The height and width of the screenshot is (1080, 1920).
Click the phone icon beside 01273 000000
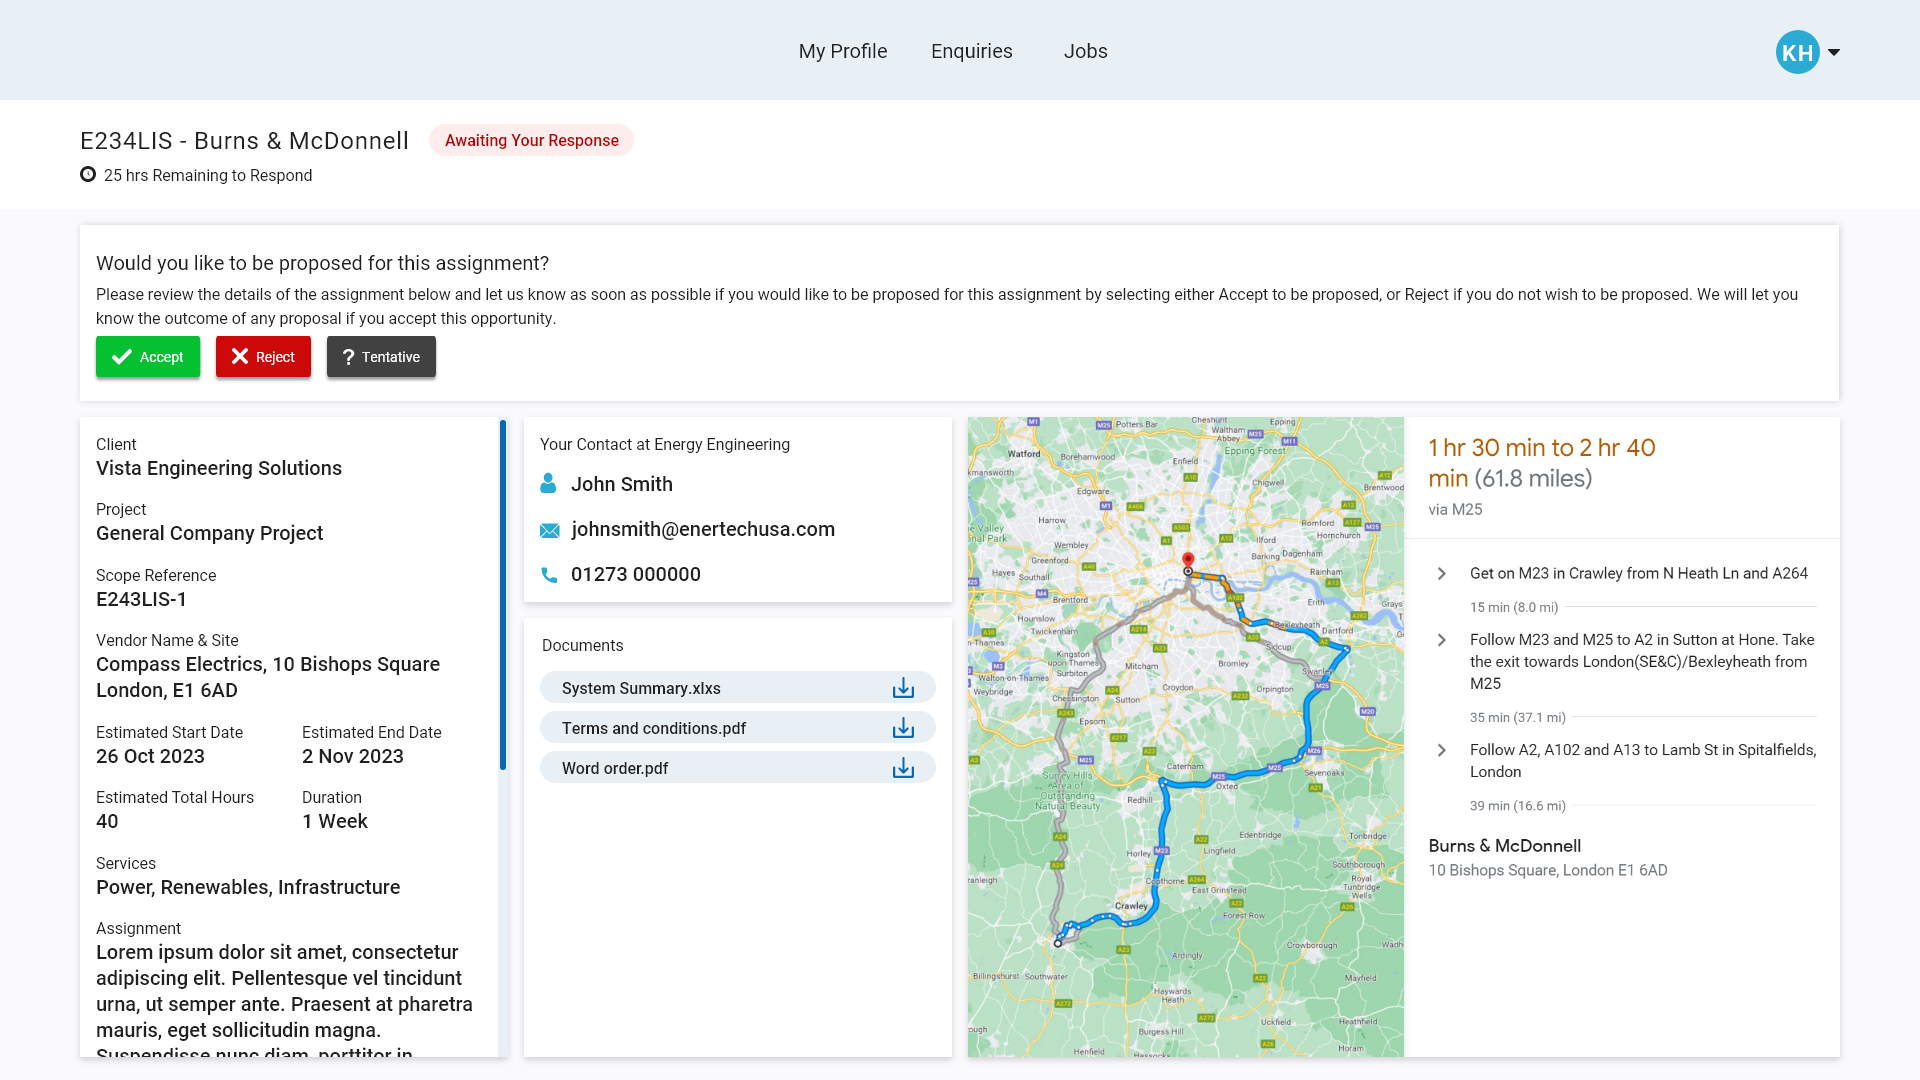pyautogui.click(x=549, y=575)
